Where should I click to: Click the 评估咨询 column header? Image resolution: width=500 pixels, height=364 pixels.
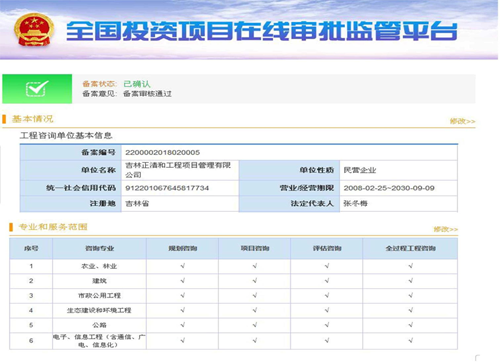click(x=327, y=248)
